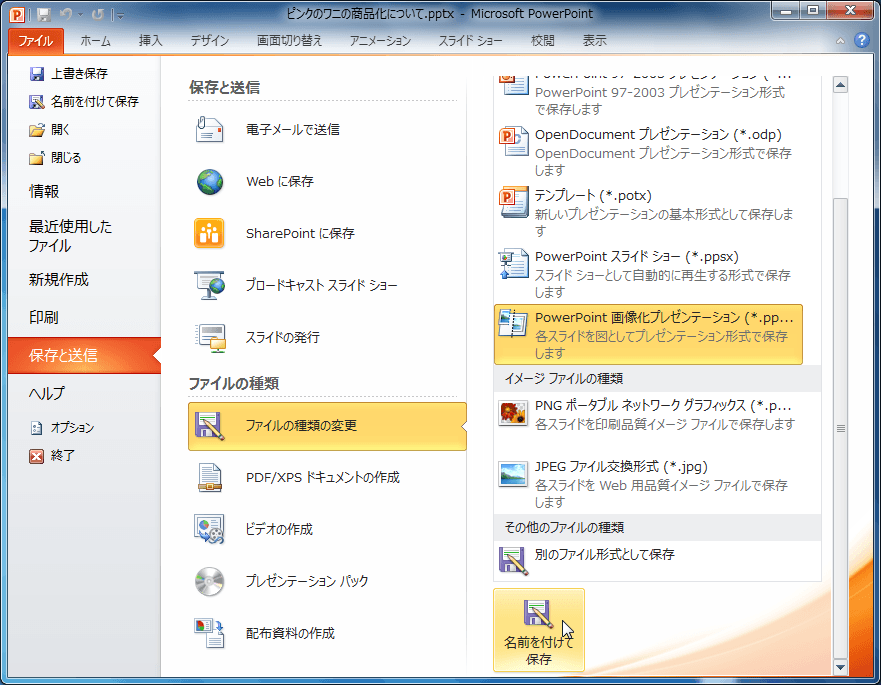Image resolution: width=881 pixels, height=685 pixels.
Task: Click the file type list scroll-up arrow
Action: [x=841, y=85]
